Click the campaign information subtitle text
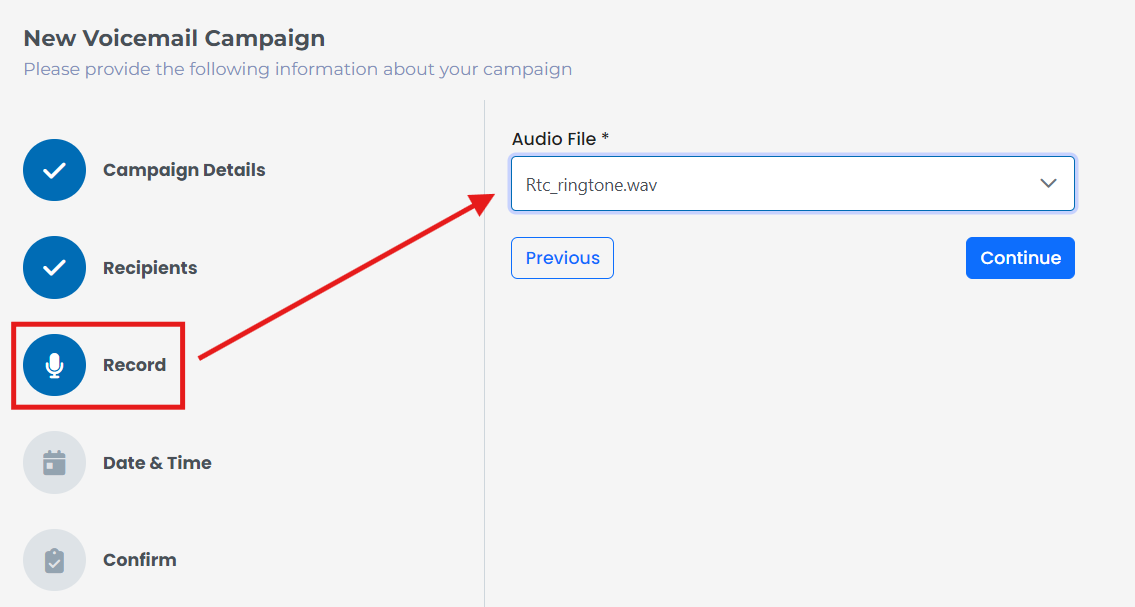Viewport: 1135px width, 607px height. click(x=298, y=69)
